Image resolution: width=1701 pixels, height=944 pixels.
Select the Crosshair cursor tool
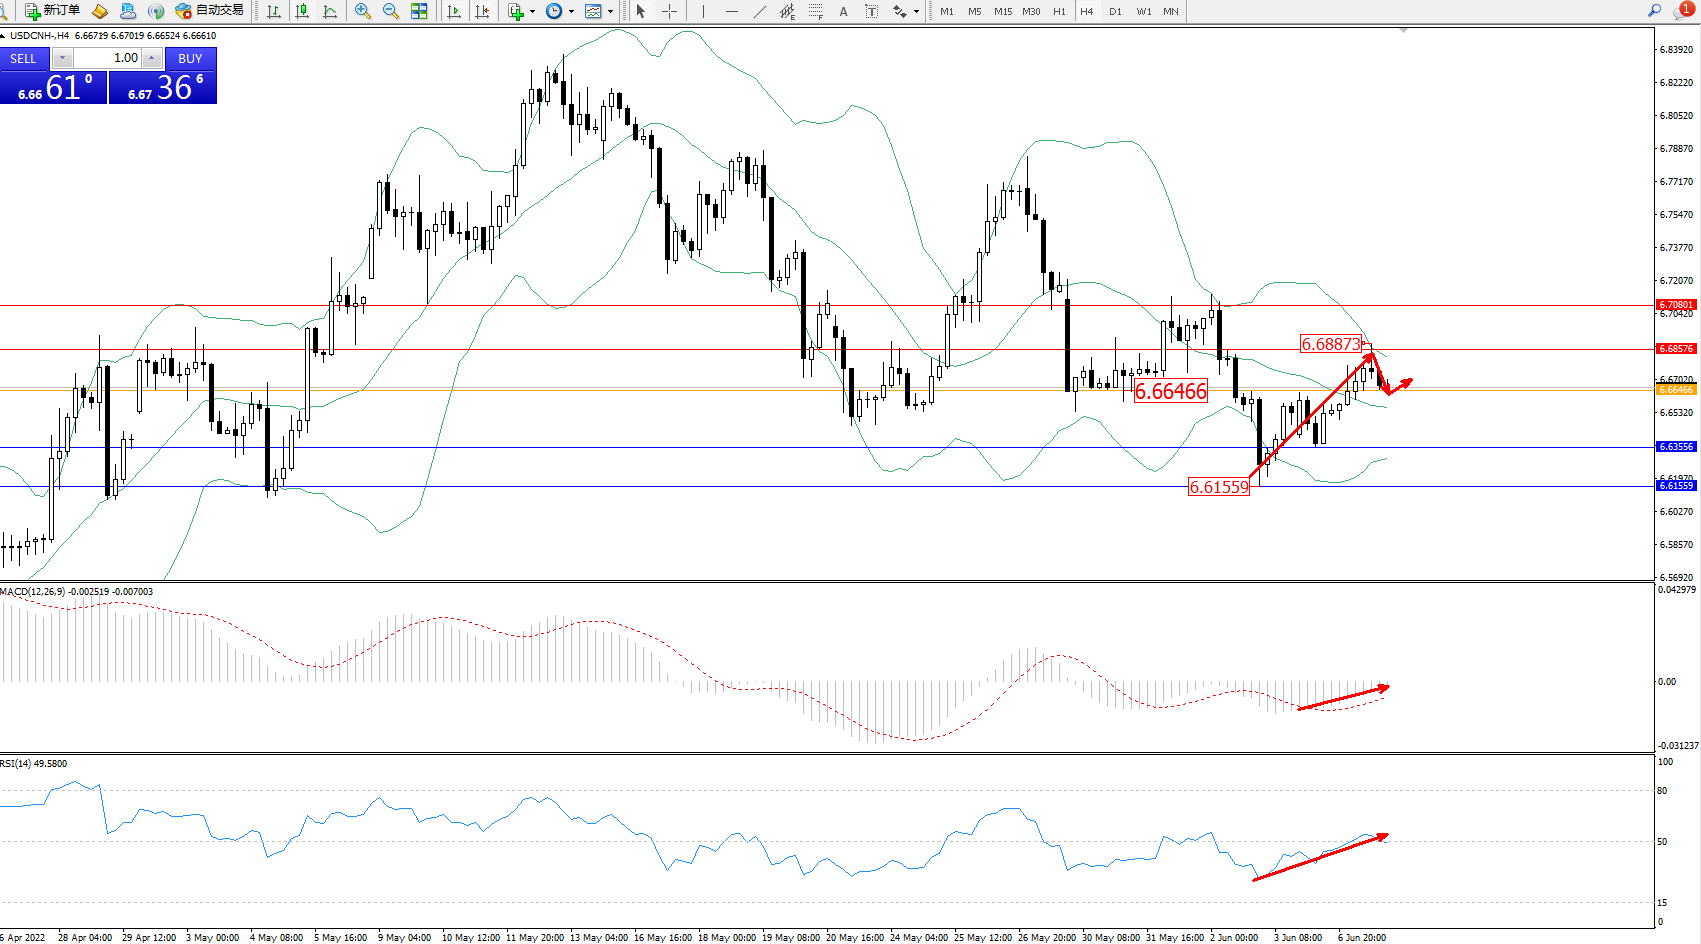tap(669, 11)
